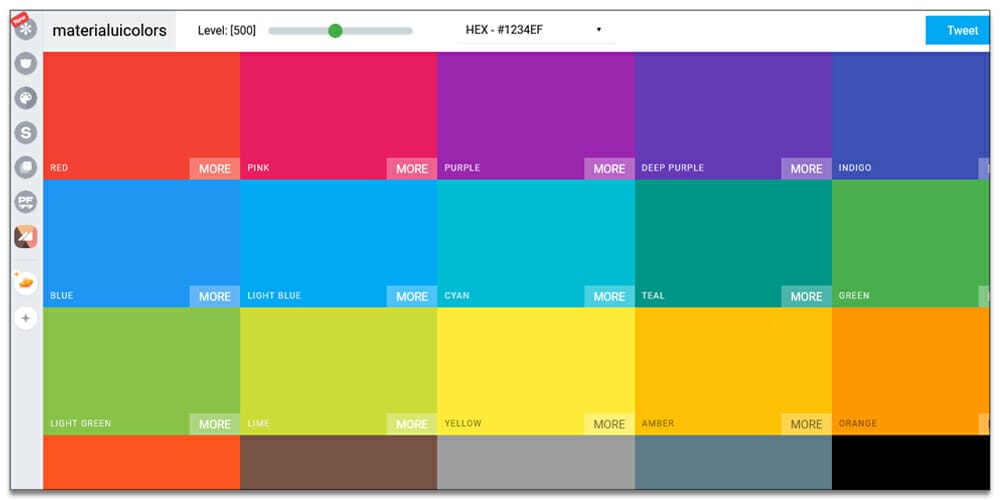The image size is (1000, 500).
Task: Select the Light Green color swatch
Action: point(142,371)
